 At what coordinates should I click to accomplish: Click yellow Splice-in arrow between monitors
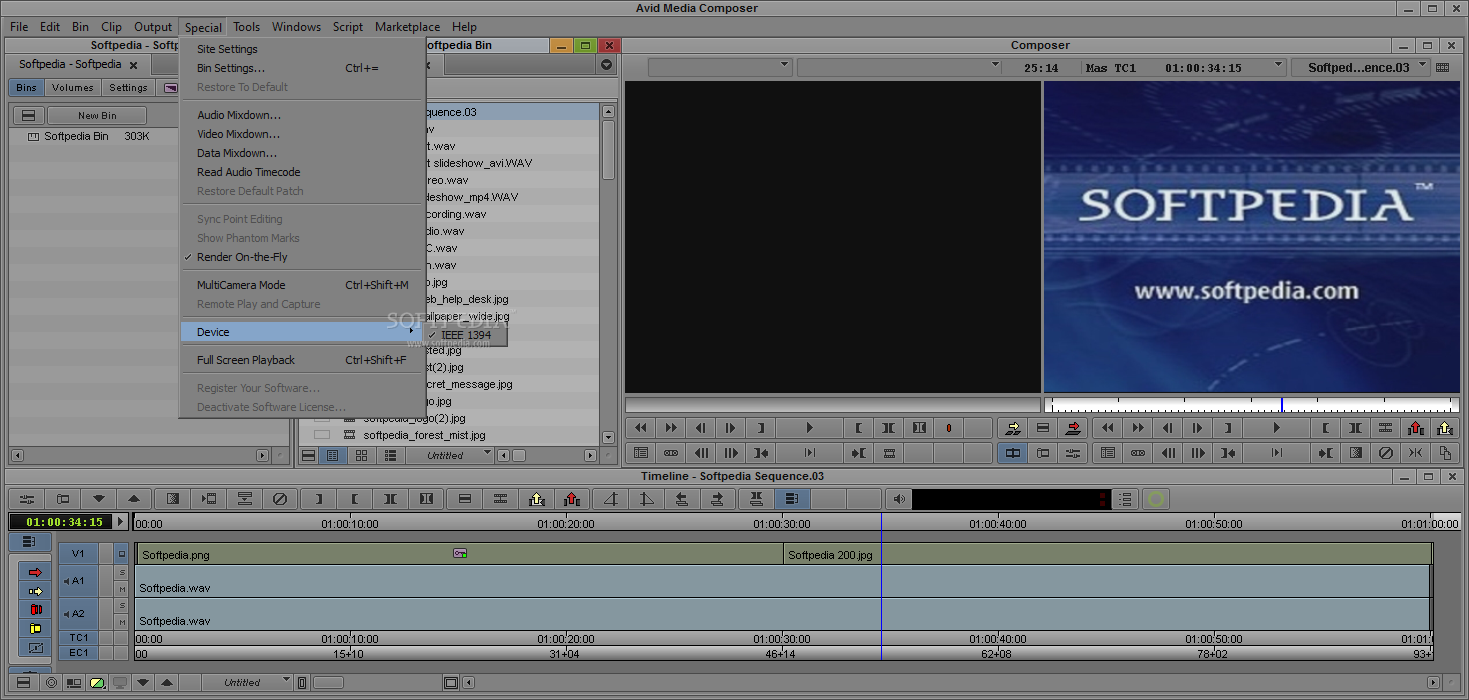1013,428
